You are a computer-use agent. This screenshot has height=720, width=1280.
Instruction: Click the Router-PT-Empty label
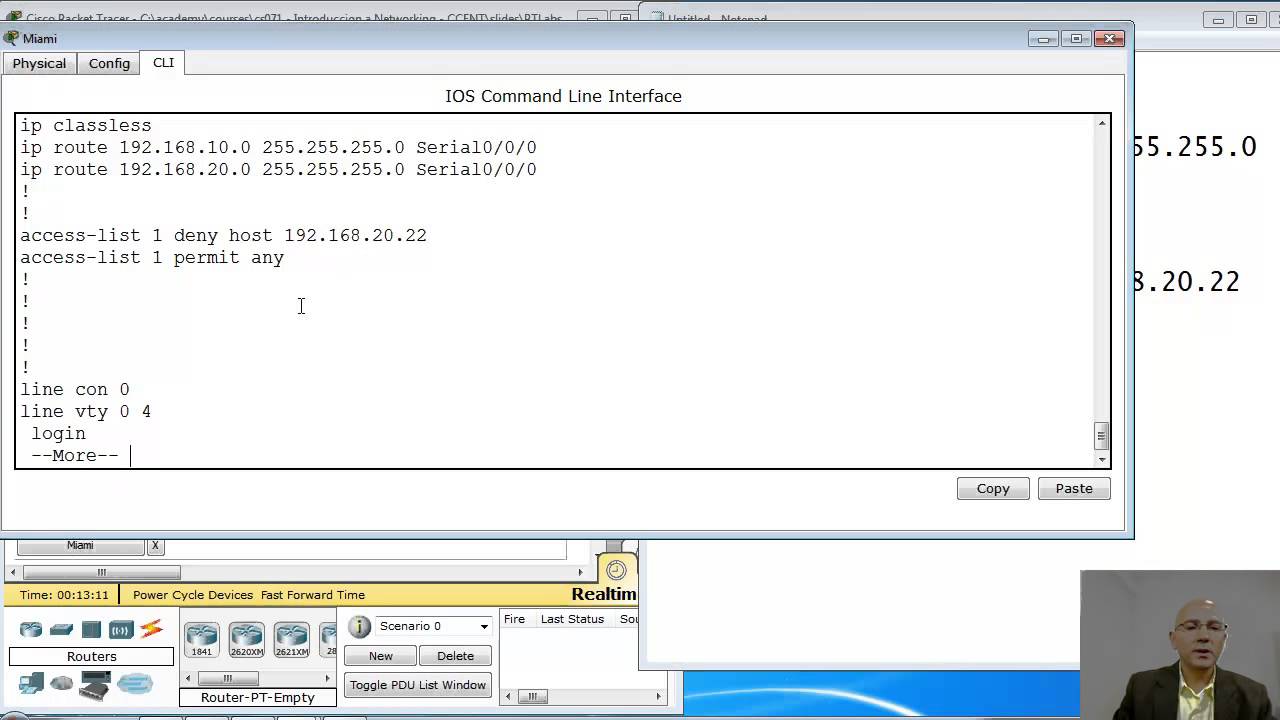(x=257, y=697)
